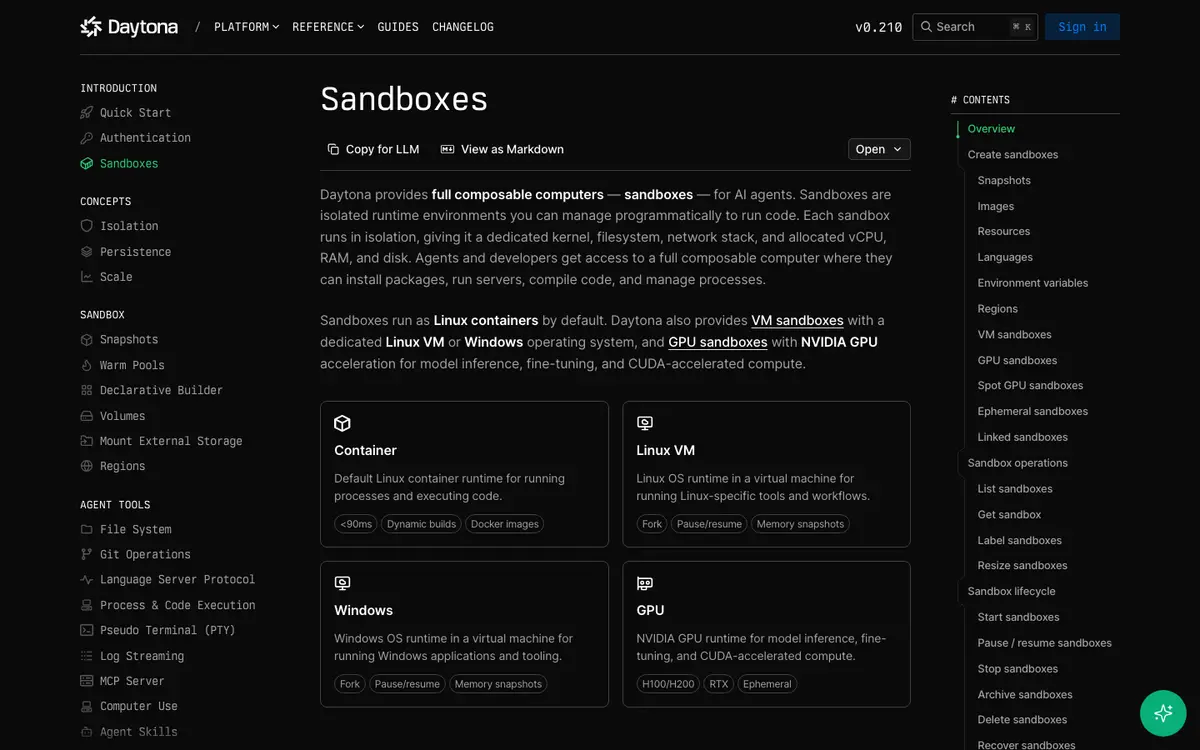Viewport: 1200px width, 750px height.
Task: Select Sandbox operations in contents
Action: [1018, 463]
